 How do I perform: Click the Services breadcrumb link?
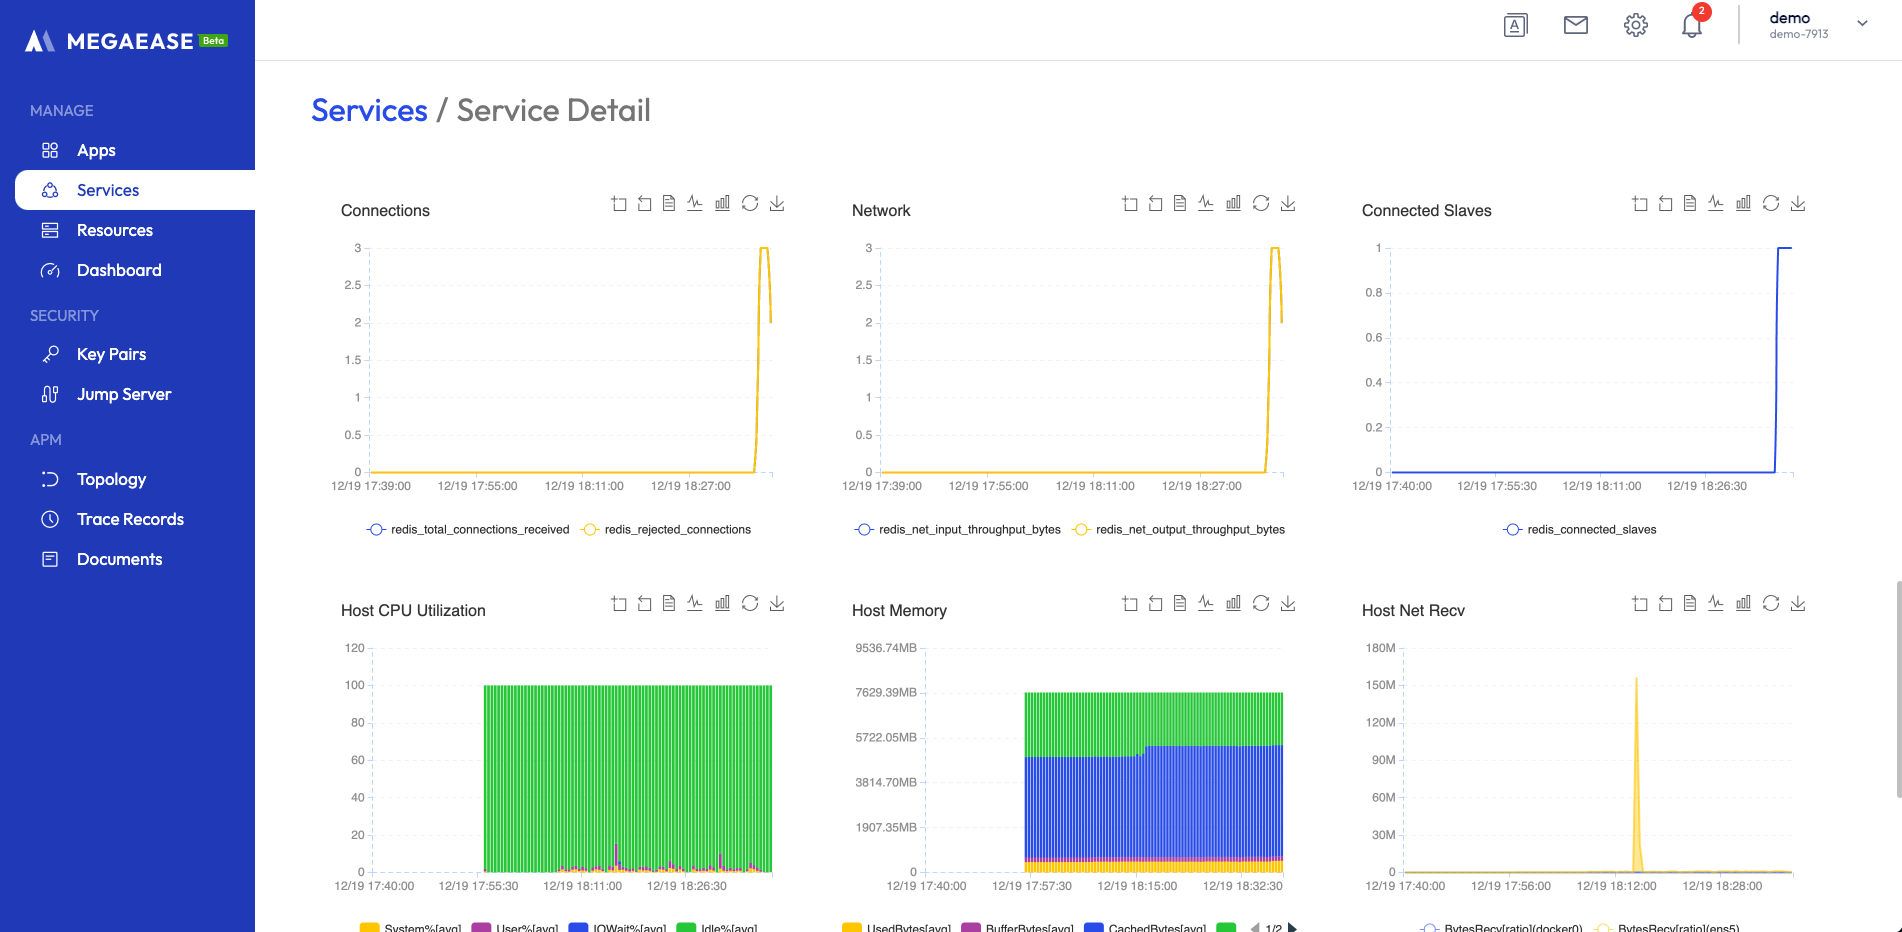[369, 110]
